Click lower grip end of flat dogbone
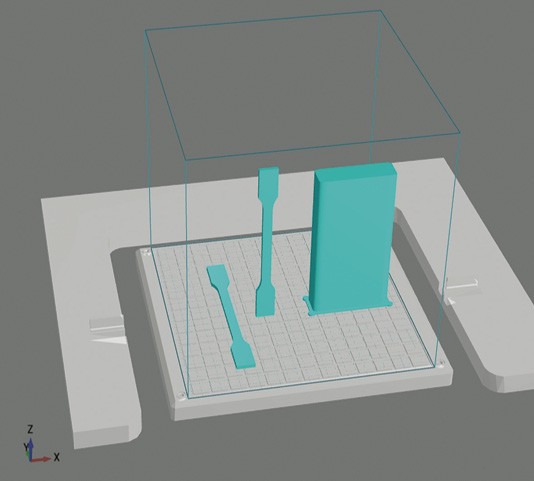 [x=243, y=355]
